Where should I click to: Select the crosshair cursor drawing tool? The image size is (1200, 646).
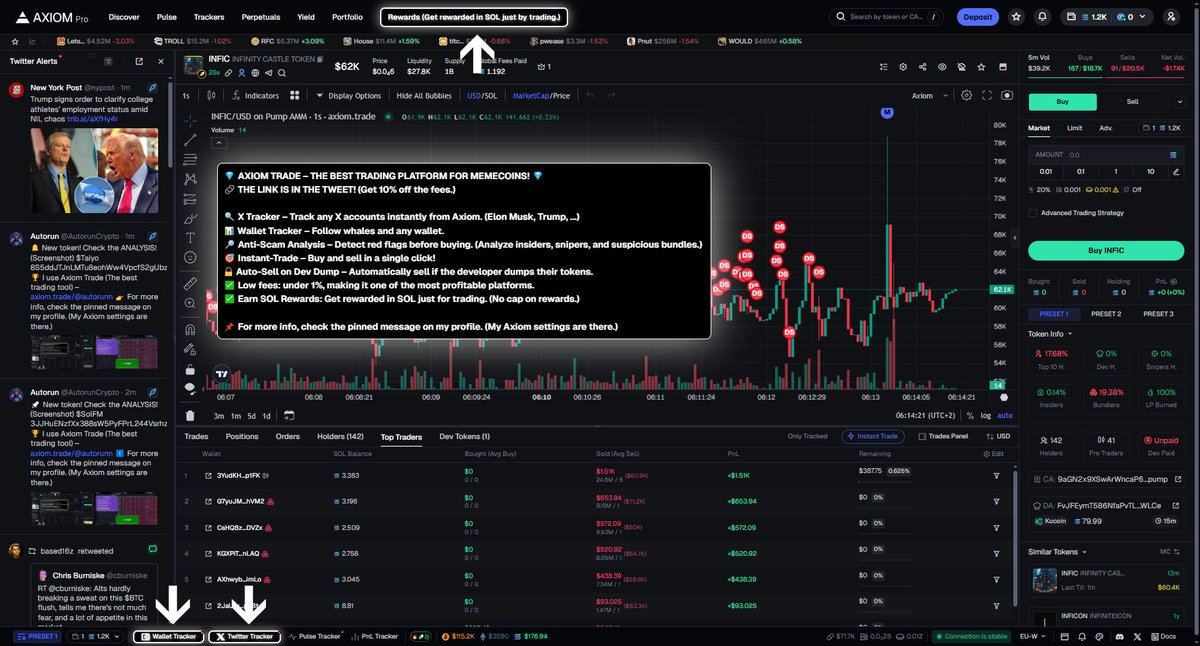[x=190, y=120]
